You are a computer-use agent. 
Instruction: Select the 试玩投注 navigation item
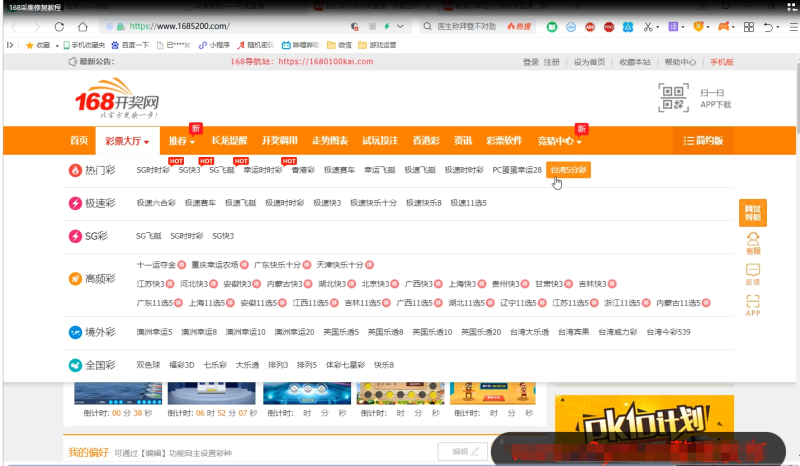click(x=380, y=141)
